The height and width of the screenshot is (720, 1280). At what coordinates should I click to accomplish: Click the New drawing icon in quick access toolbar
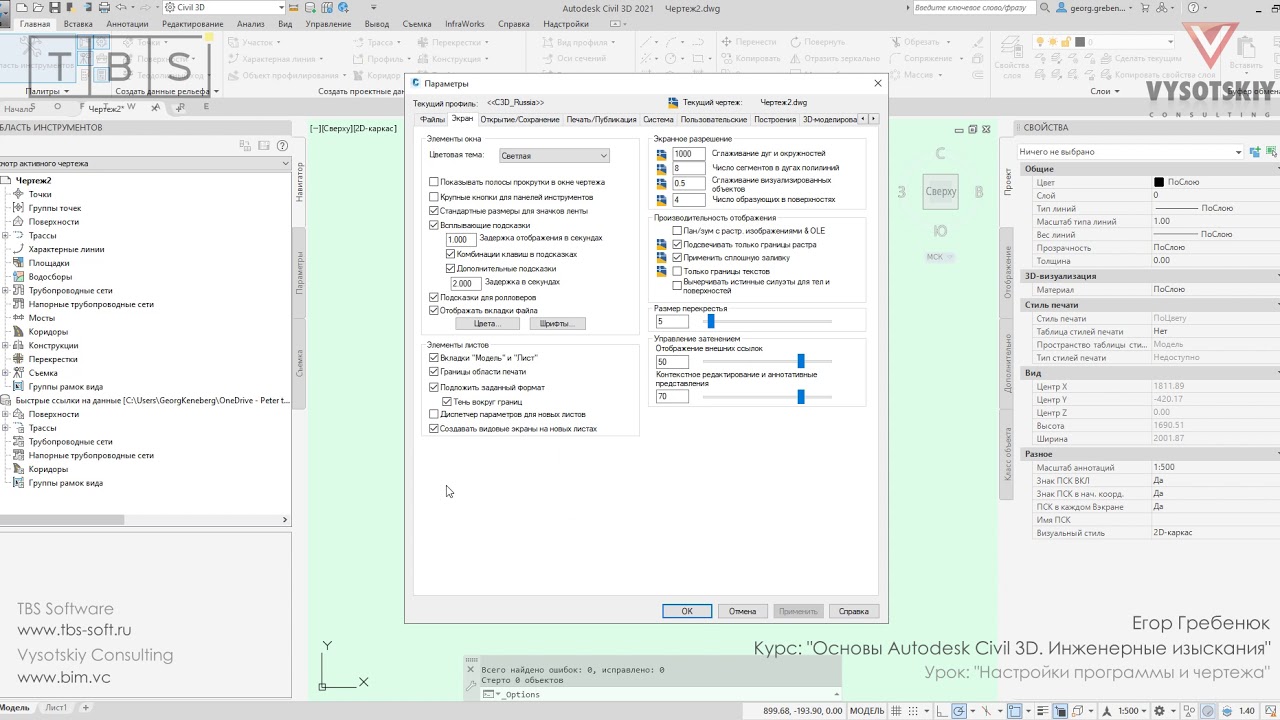(21, 7)
